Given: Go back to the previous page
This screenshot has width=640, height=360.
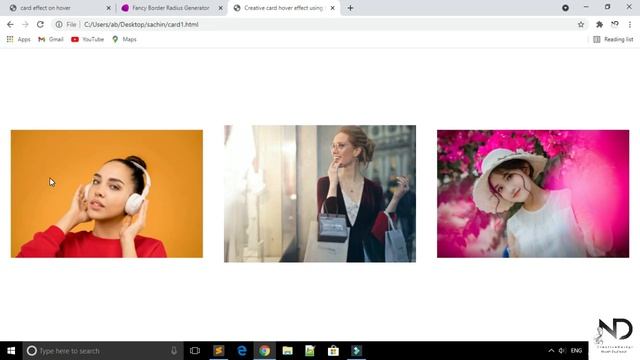Looking at the screenshot, I should pos(10,24).
